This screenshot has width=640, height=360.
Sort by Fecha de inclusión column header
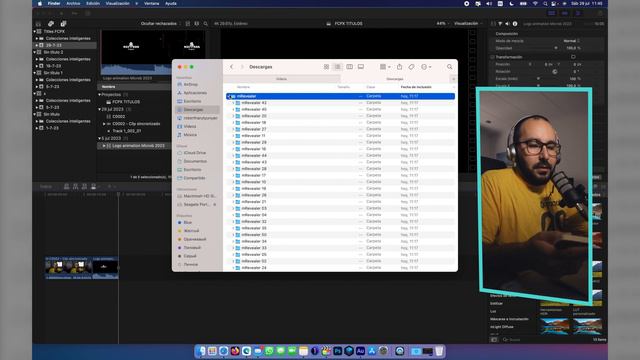416,87
